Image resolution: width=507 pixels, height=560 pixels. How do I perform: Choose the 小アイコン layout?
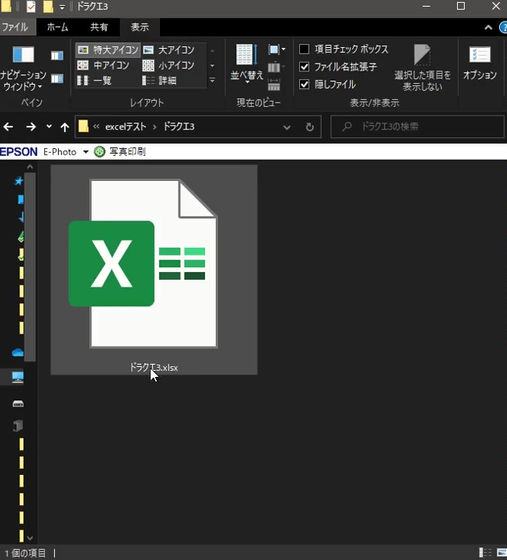click(x=169, y=65)
